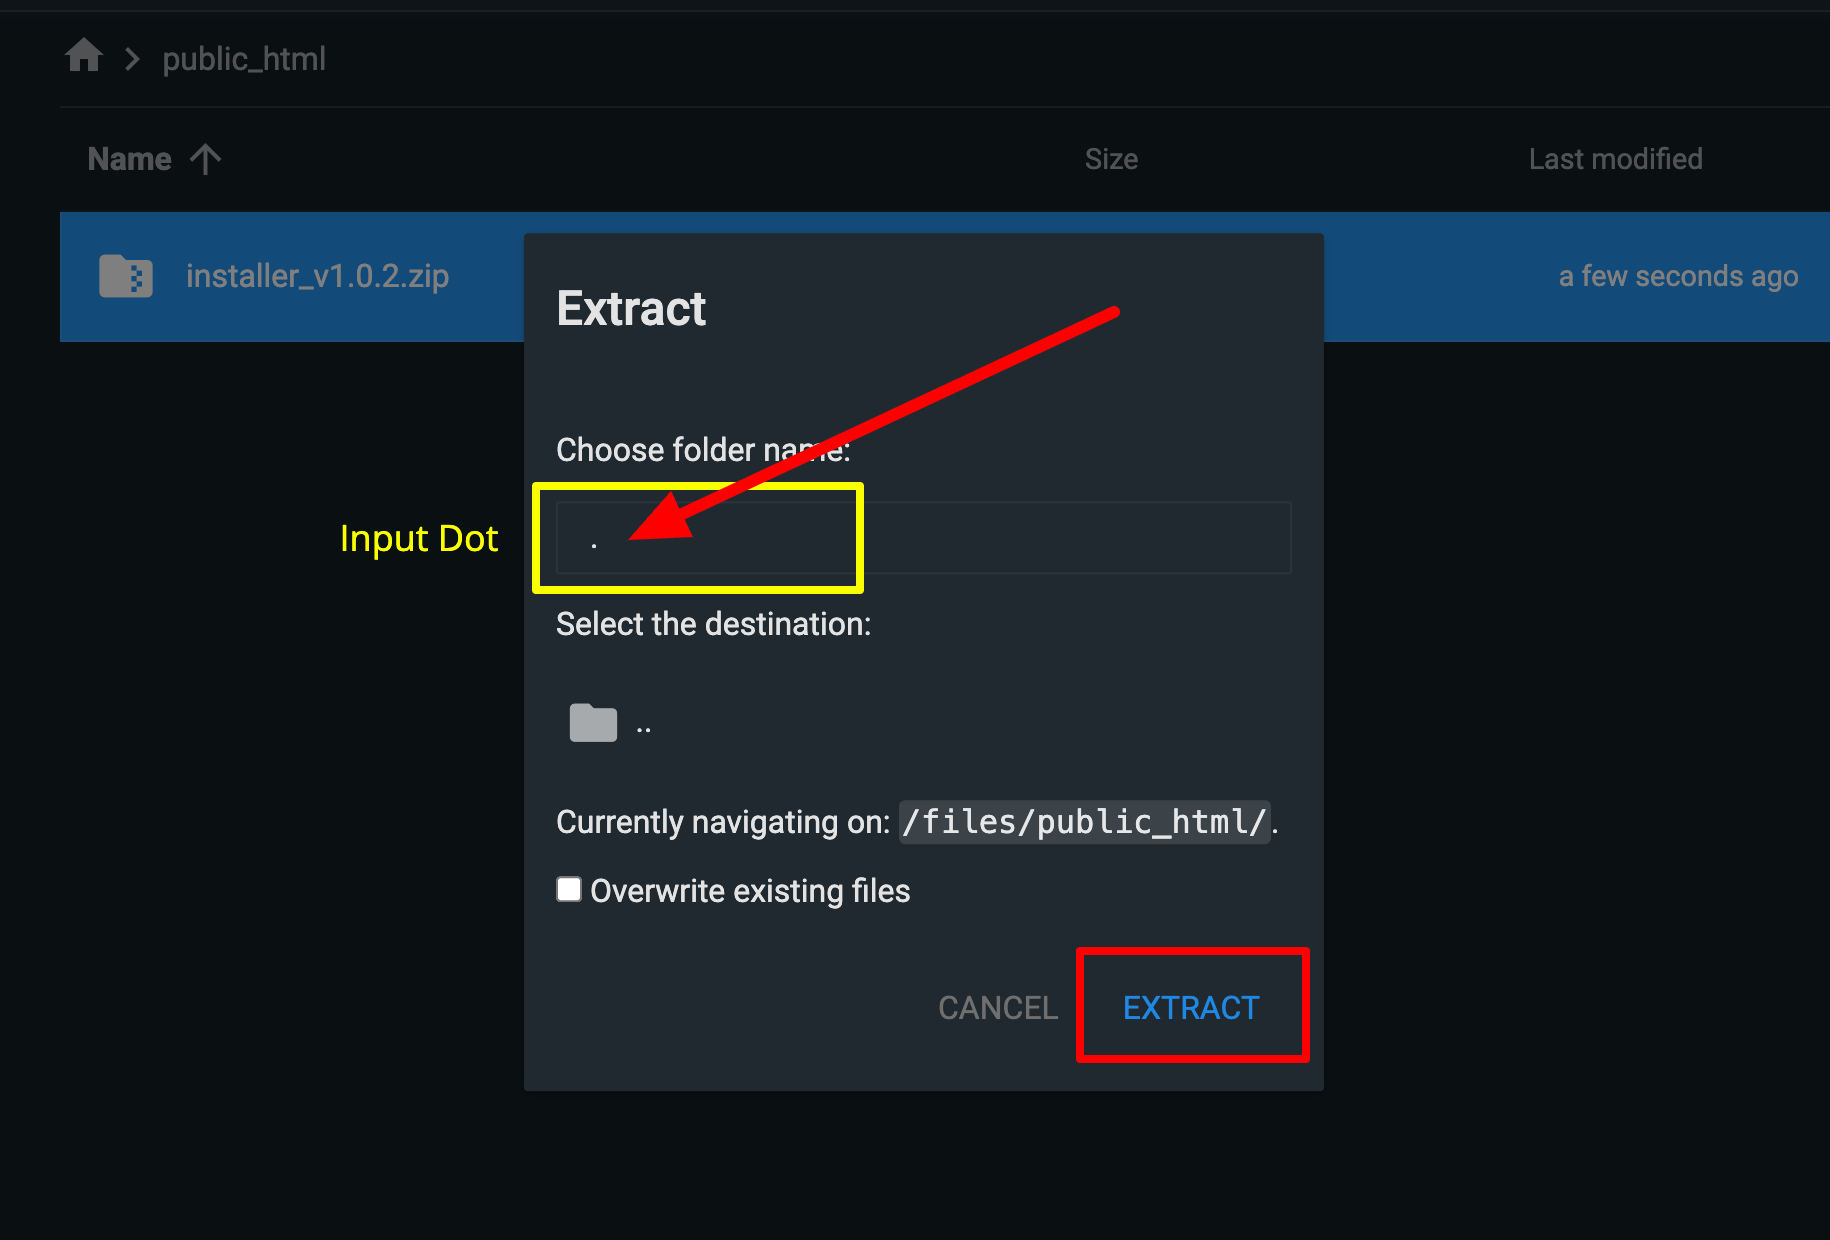Focus the folder name input field
Image resolution: width=1830 pixels, height=1240 pixels.
point(923,538)
